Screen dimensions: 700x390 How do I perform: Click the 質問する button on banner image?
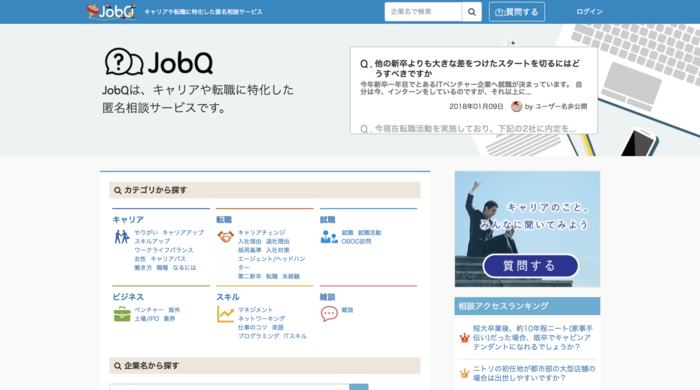coord(530,266)
